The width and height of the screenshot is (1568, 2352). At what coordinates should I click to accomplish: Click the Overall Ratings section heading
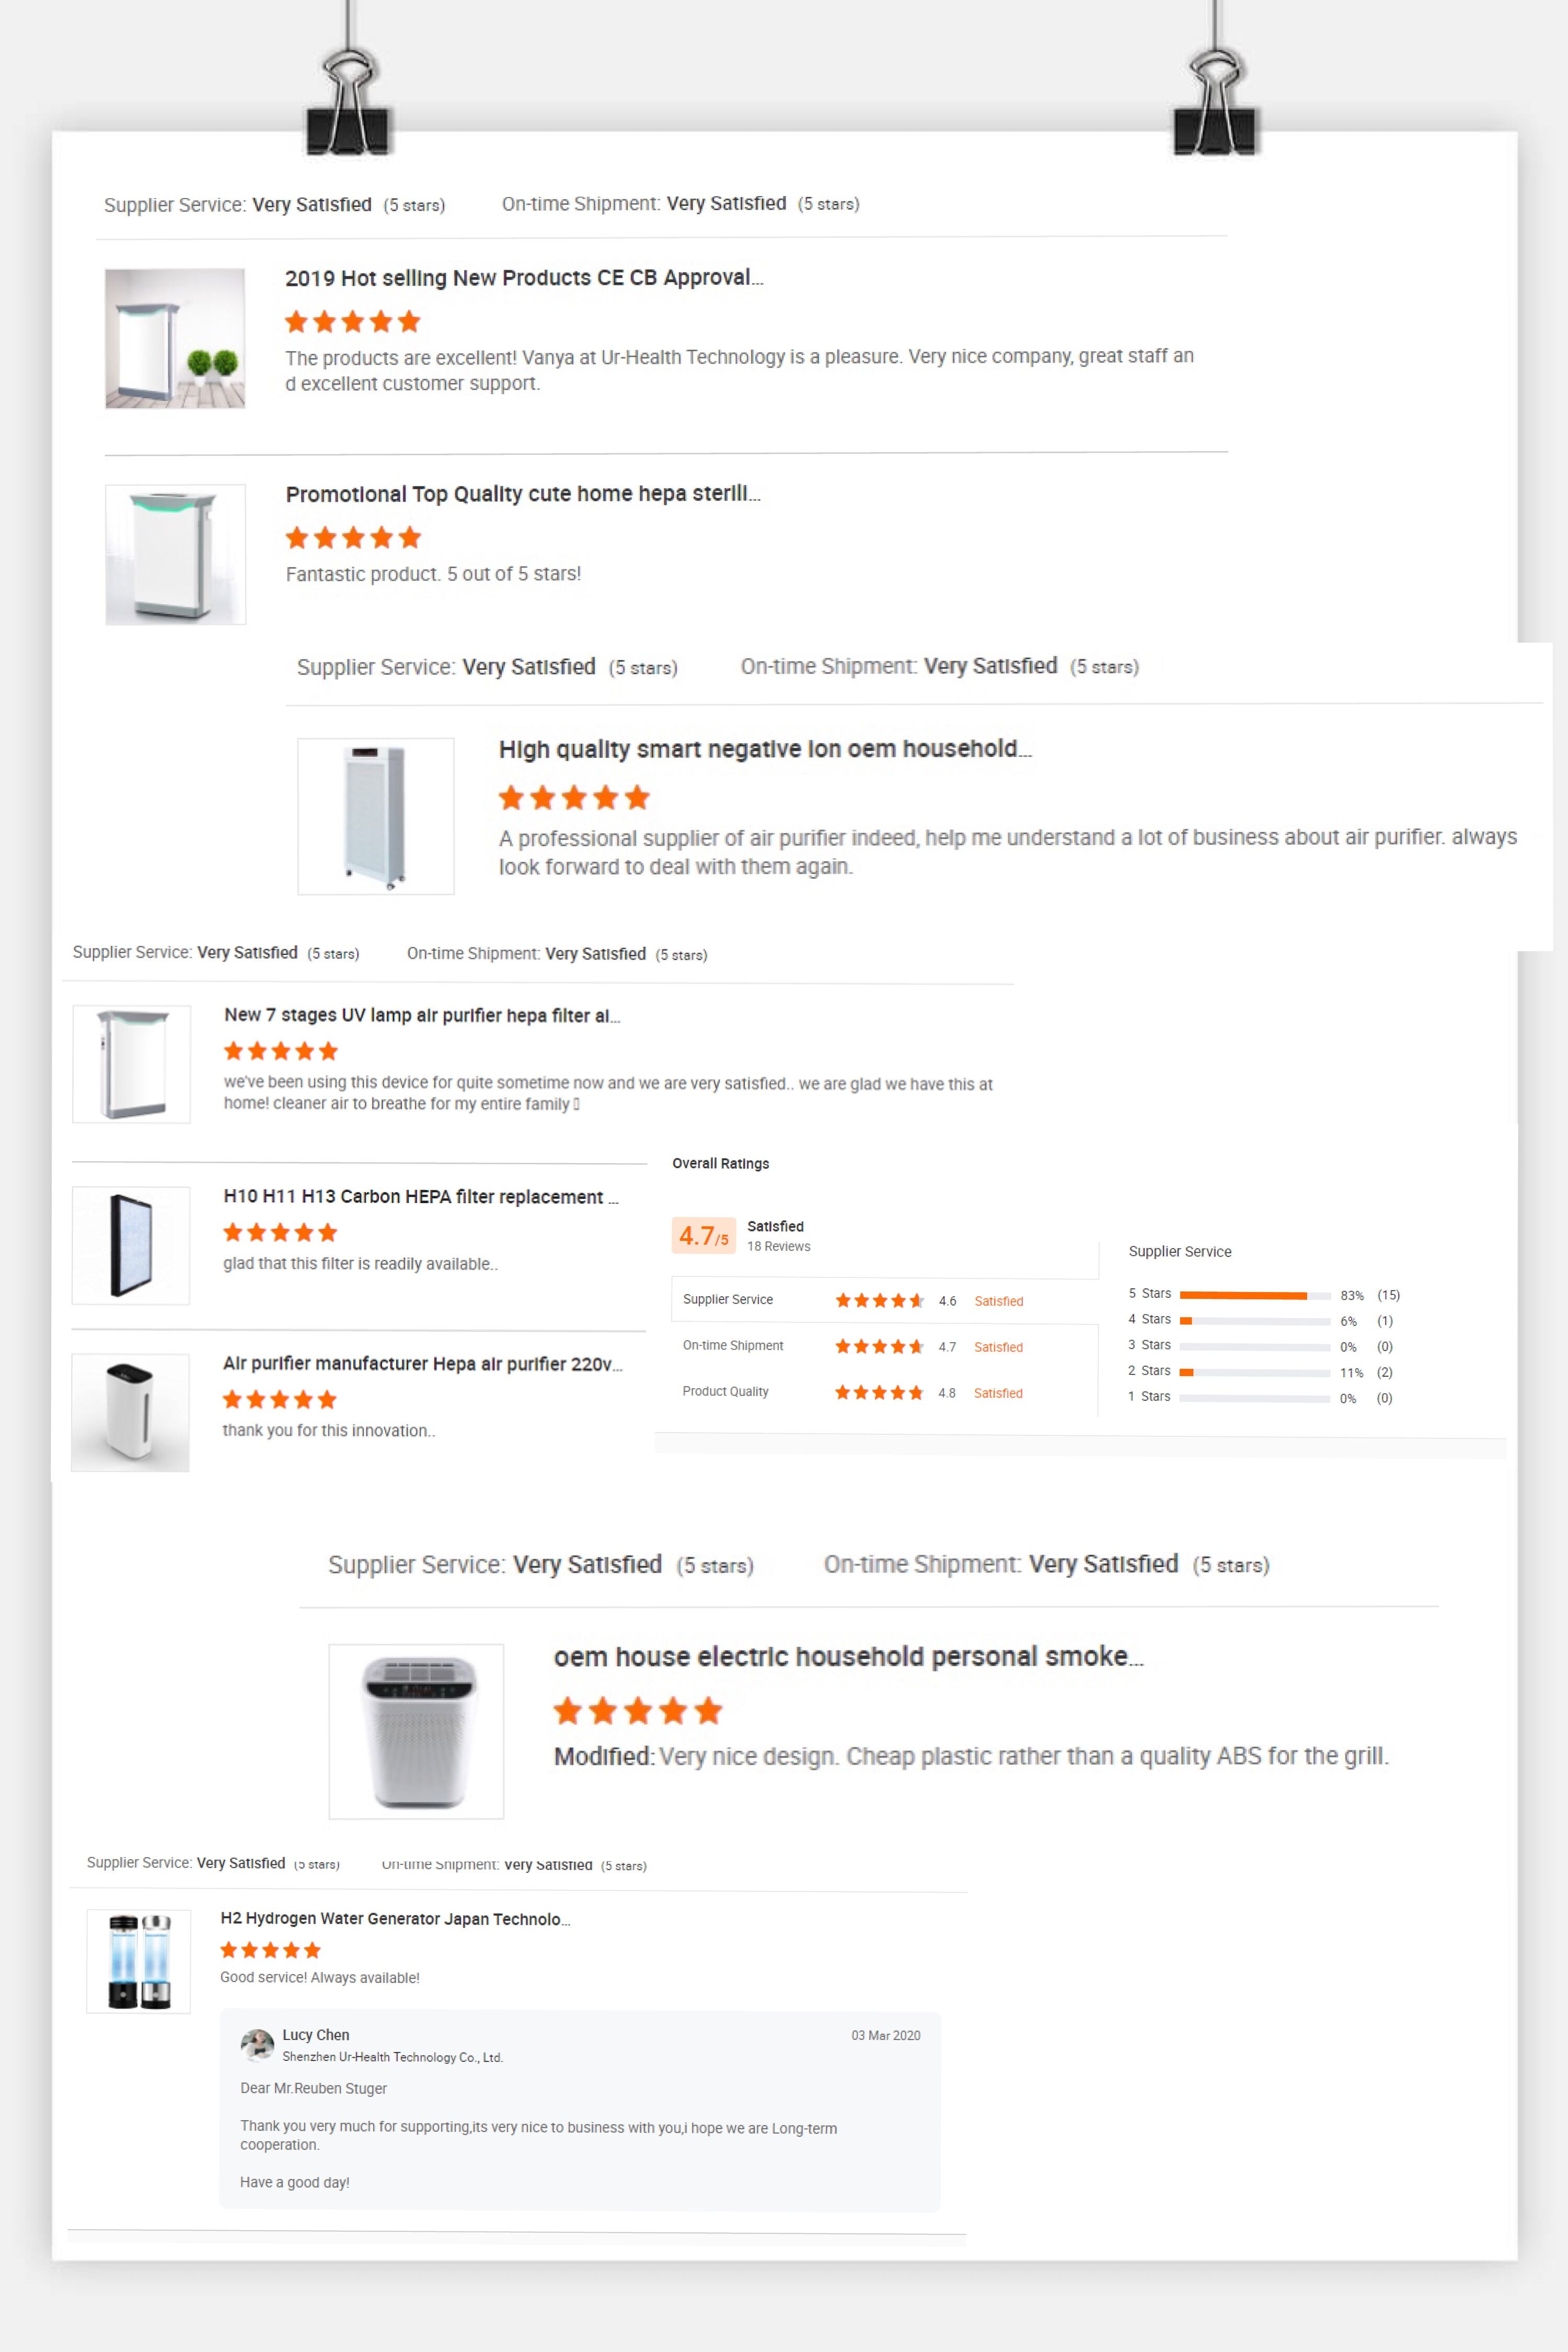click(x=722, y=1163)
